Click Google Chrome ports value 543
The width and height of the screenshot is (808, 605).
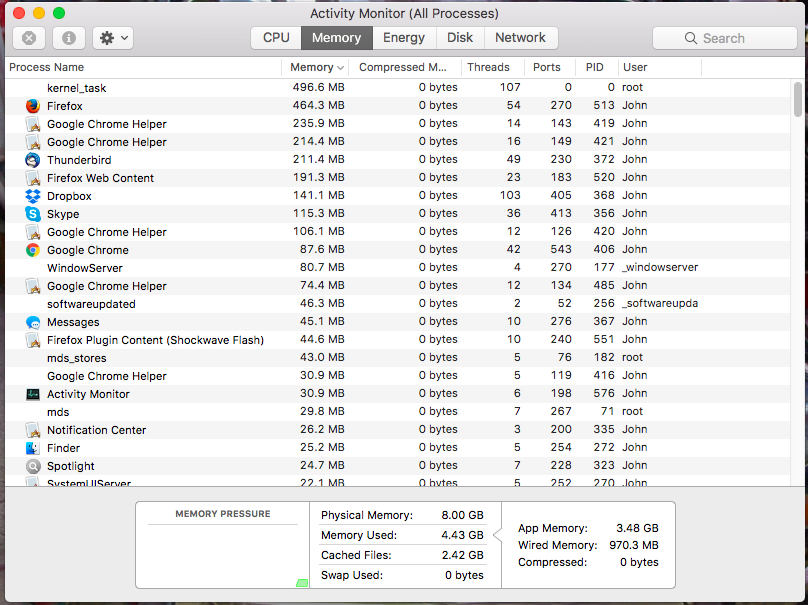click(x=561, y=249)
